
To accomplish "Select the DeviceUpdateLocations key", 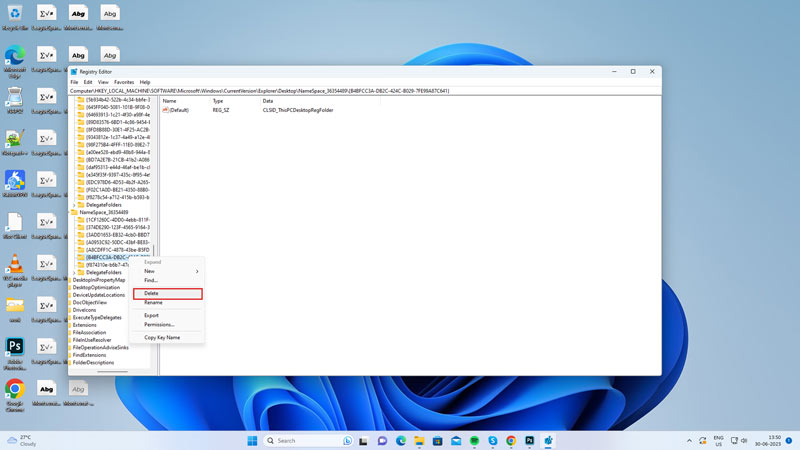I will point(98,295).
